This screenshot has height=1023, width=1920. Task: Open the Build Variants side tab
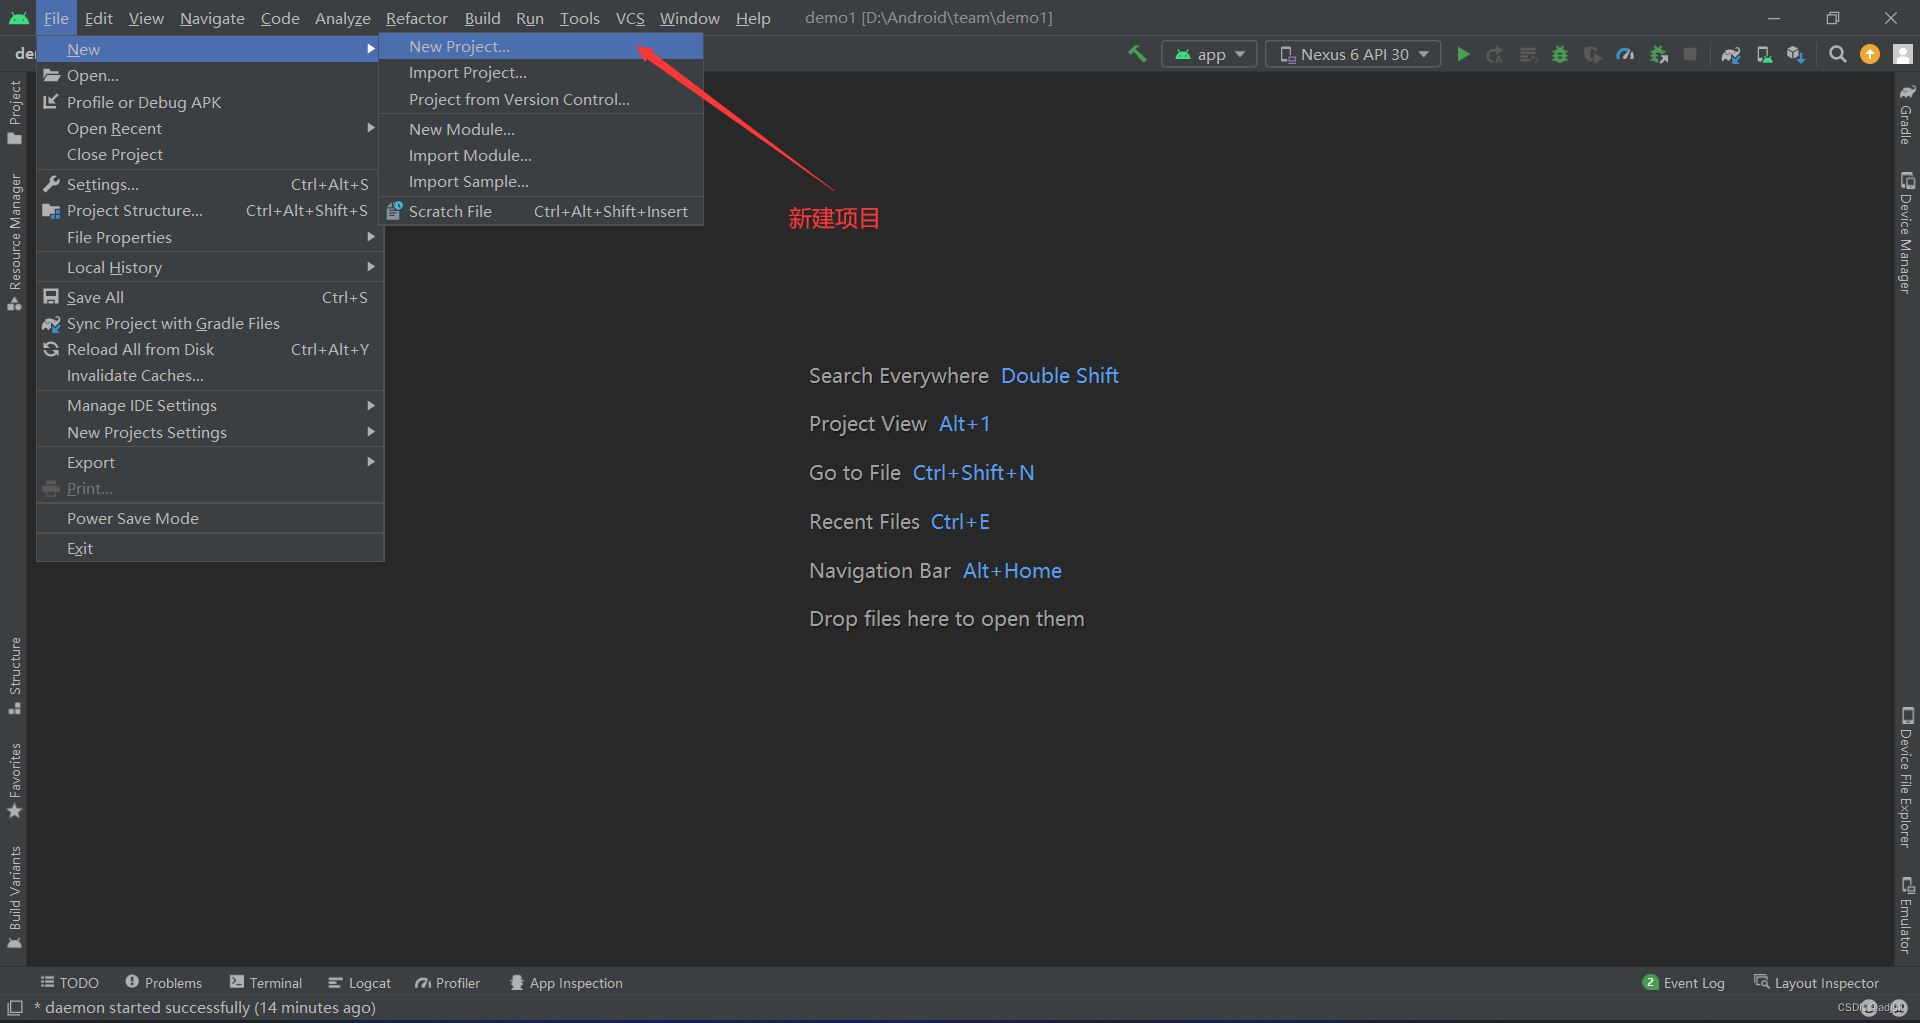coord(14,898)
